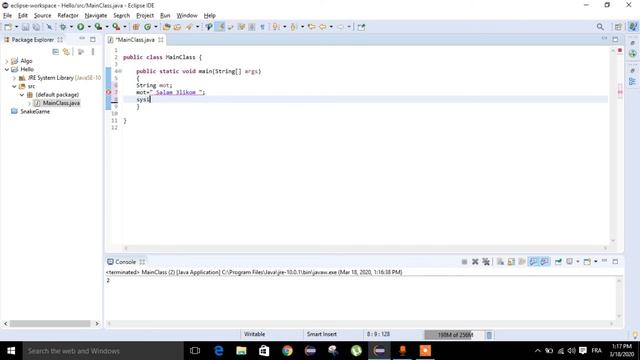Click the Save All toolbar icon

pyautogui.click(x=36, y=27)
